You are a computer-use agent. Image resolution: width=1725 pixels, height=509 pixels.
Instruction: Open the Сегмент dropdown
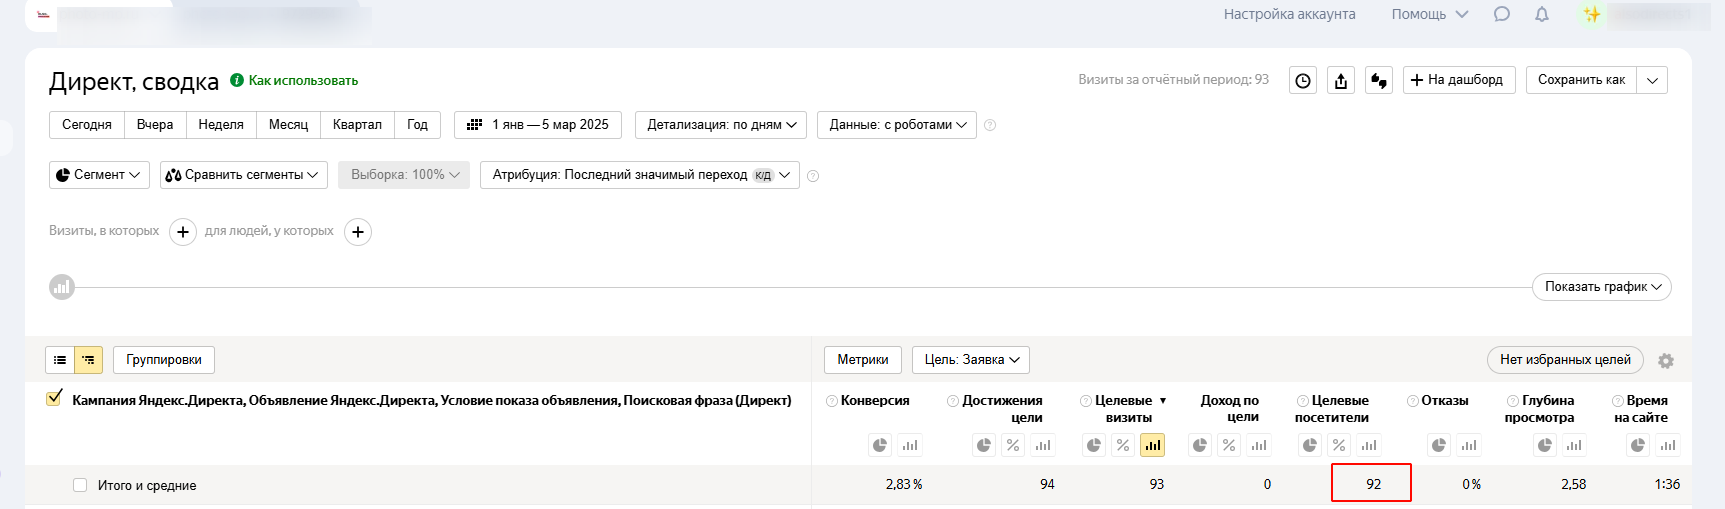pos(99,175)
